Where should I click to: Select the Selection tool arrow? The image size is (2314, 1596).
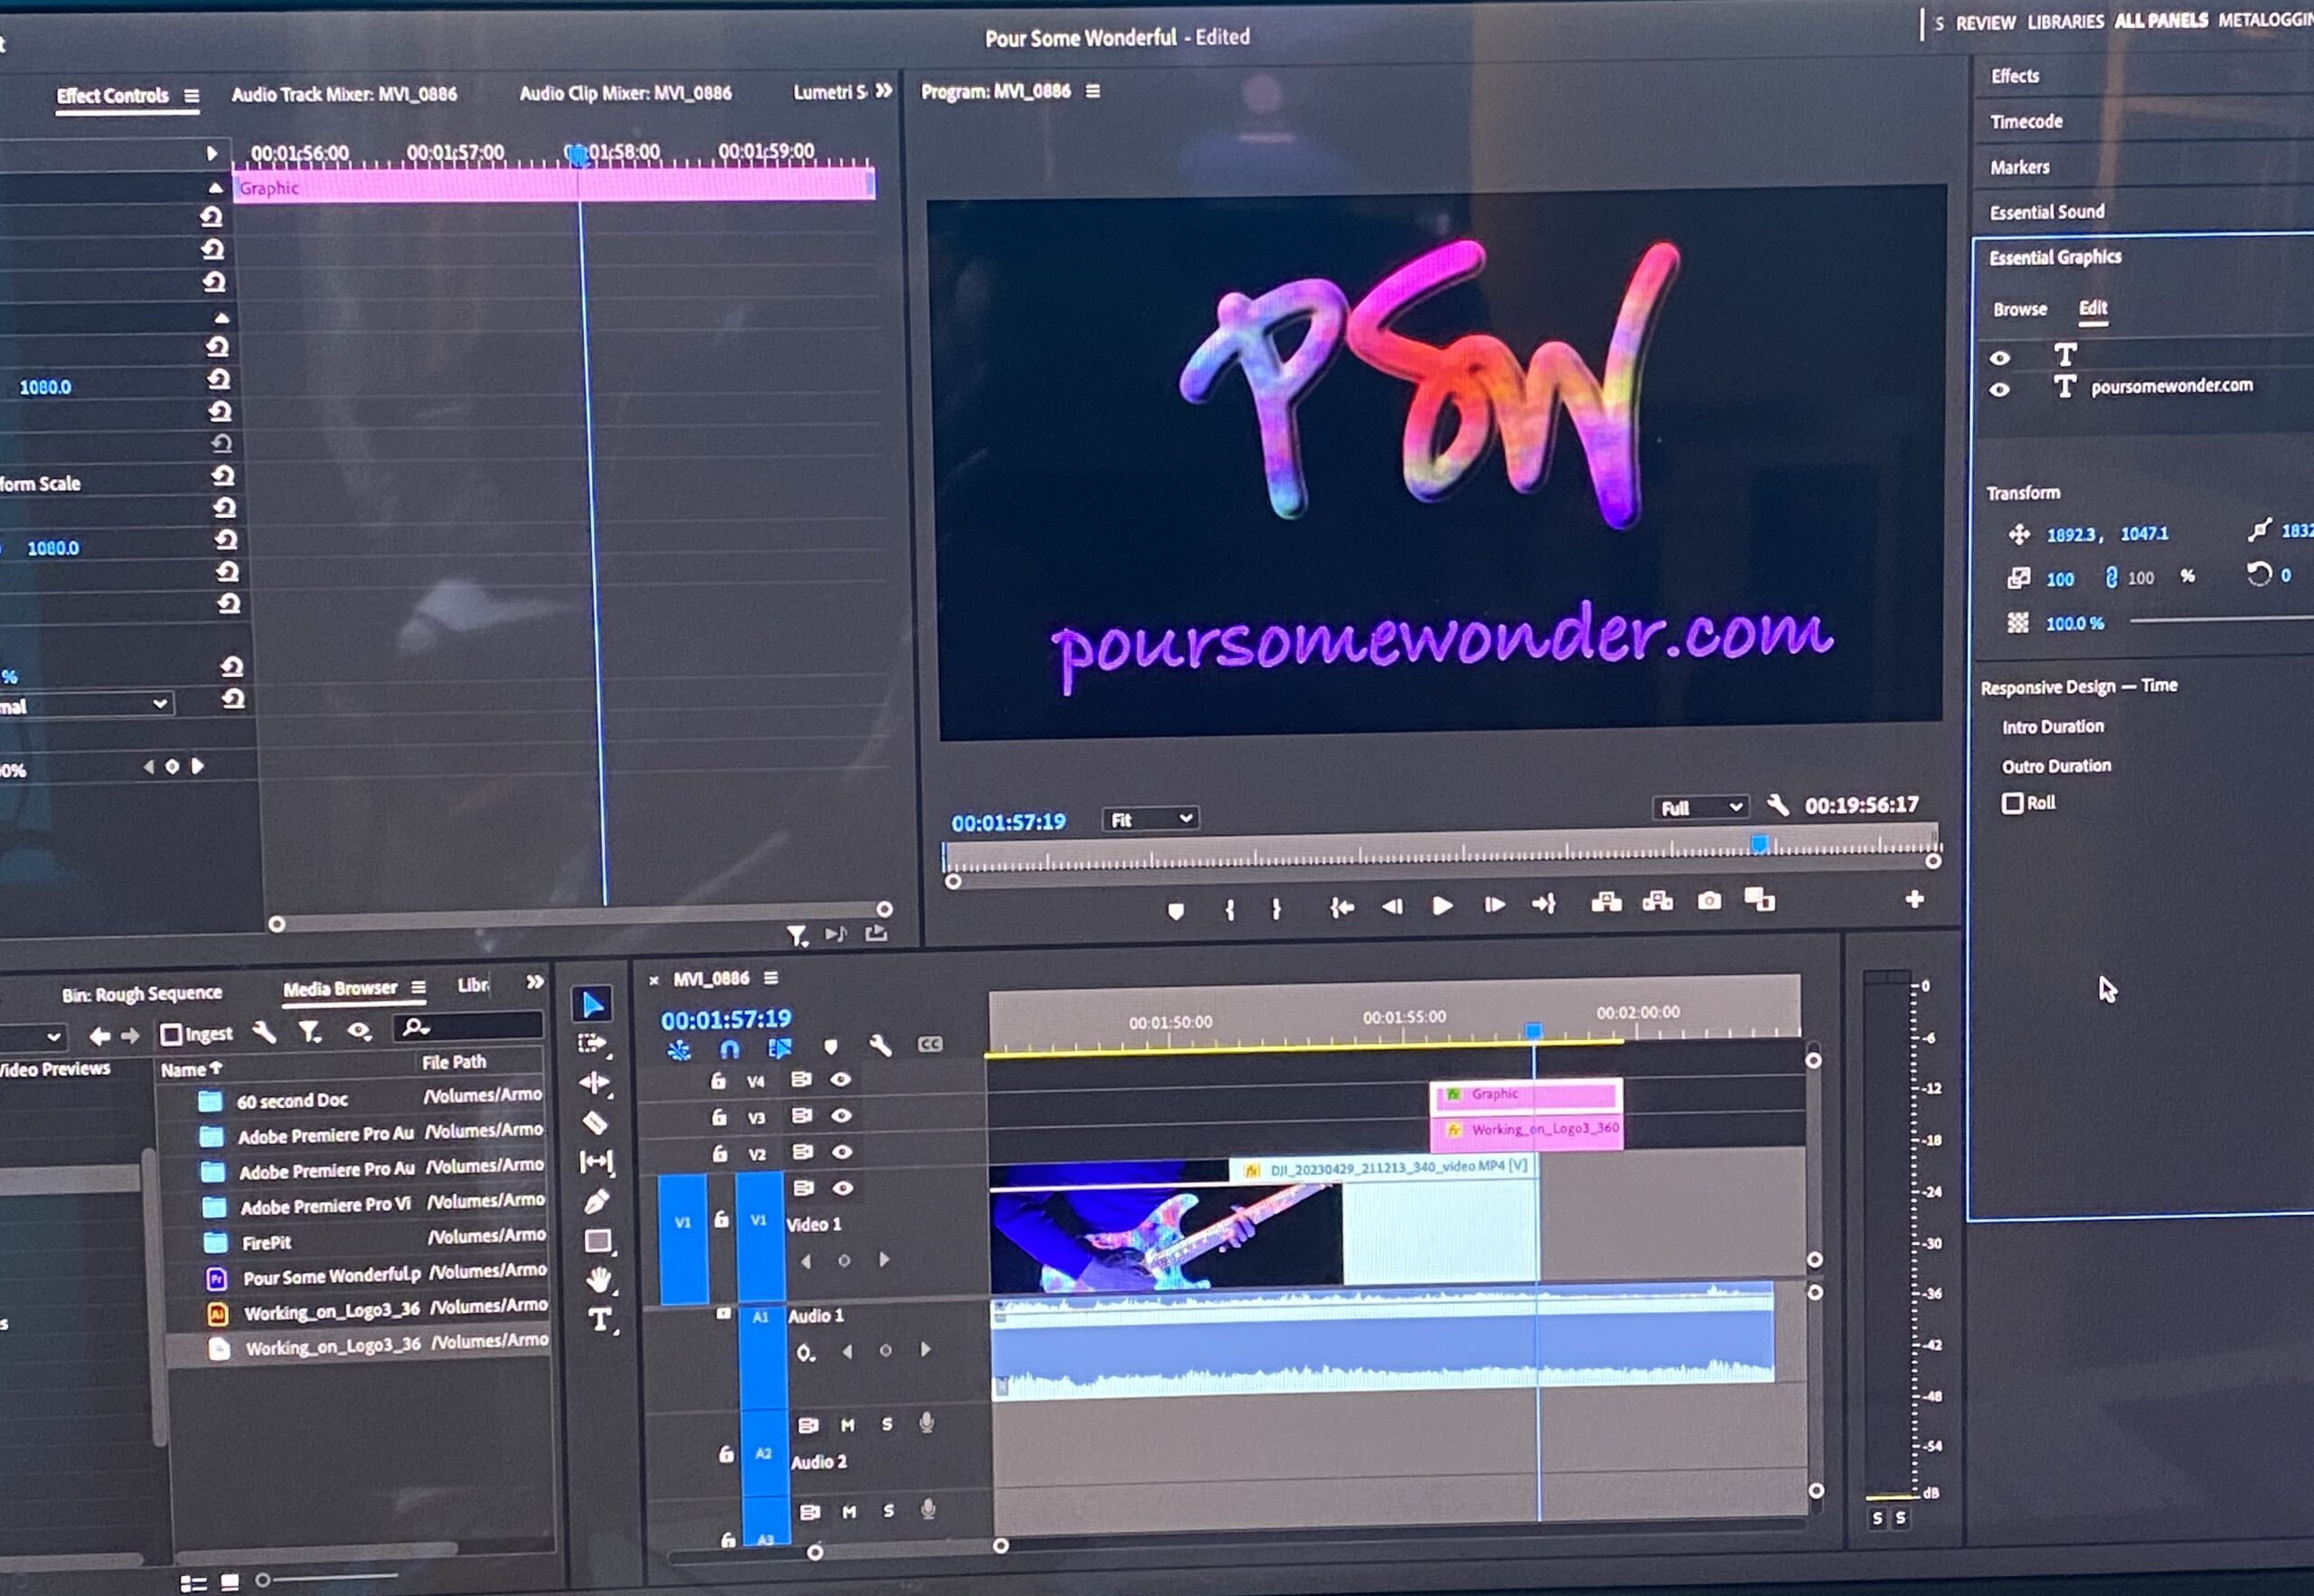coord(593,1005)
